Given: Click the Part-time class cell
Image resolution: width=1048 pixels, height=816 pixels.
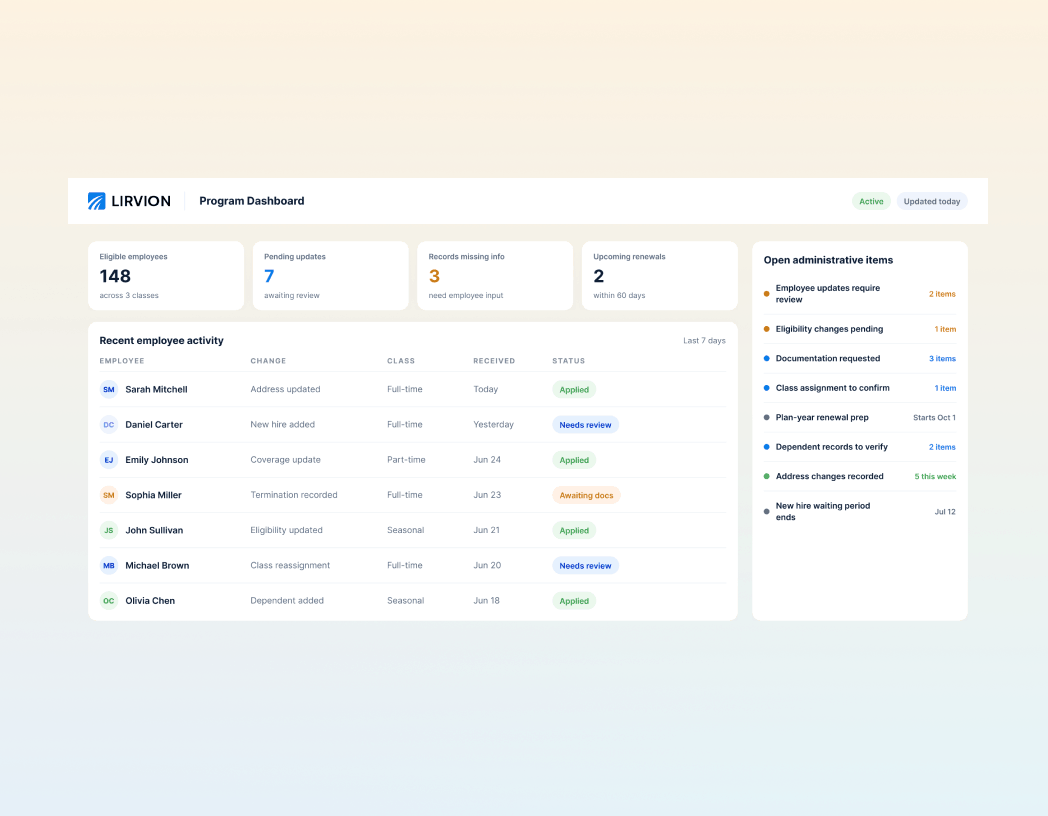Looking at the screenshot, I should 406,460.
